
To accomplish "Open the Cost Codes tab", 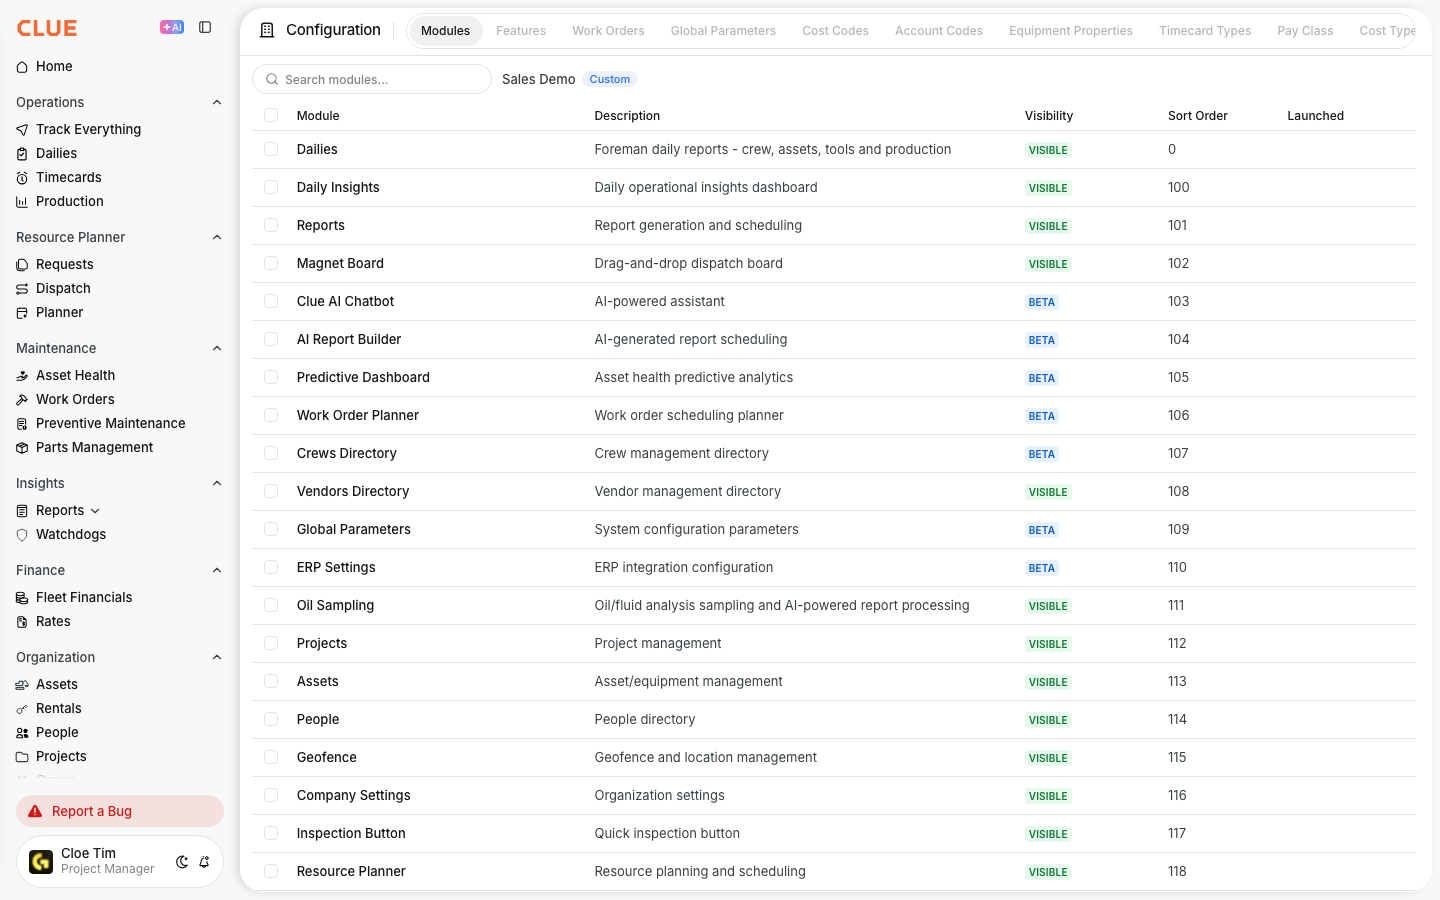I will (835, 31).
